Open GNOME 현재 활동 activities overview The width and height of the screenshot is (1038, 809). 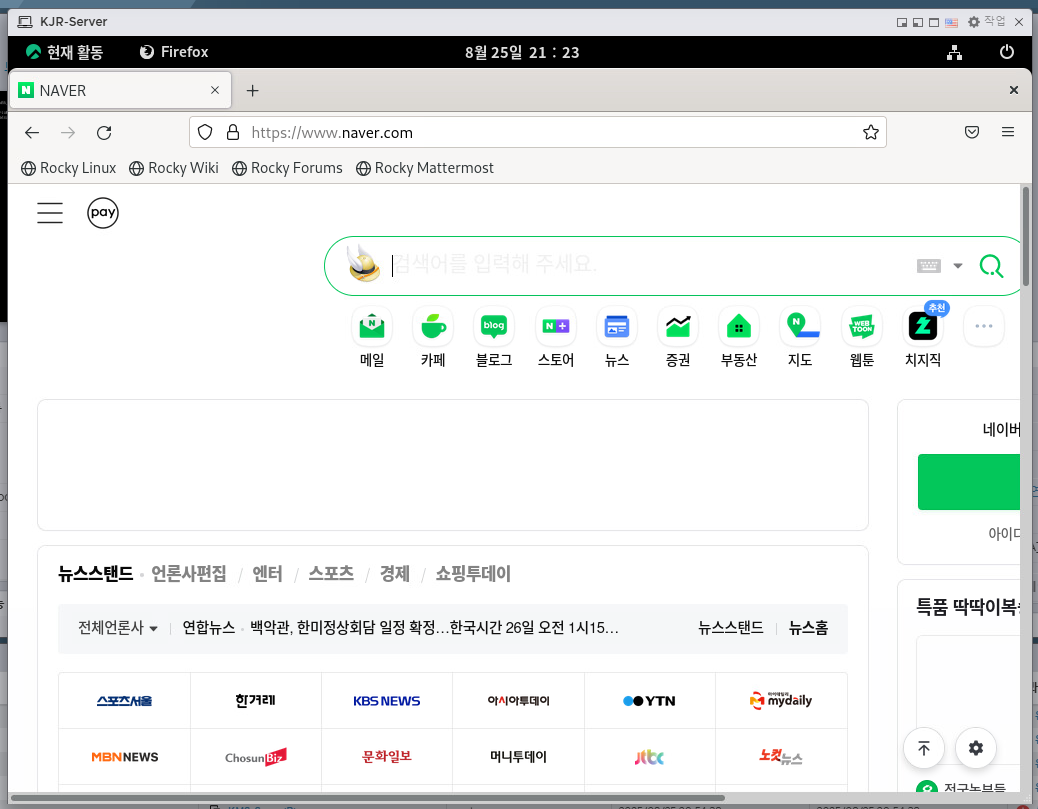64,52
